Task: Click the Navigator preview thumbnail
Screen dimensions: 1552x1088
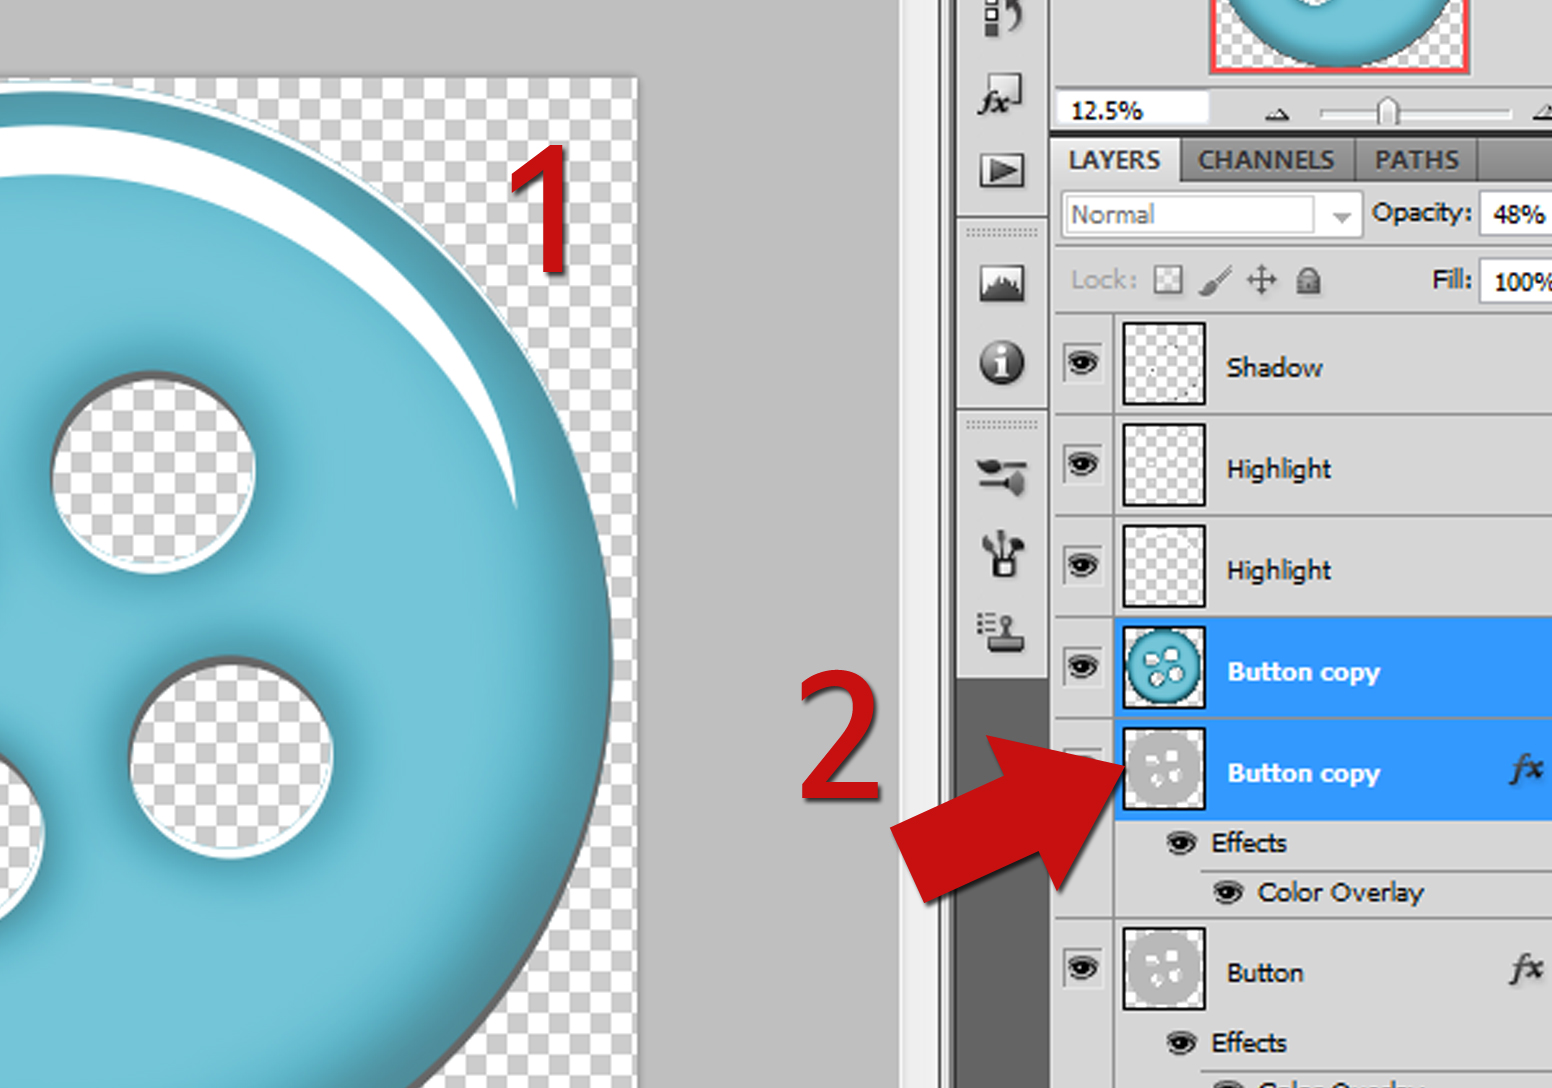Action: click(x=1339, y=35)
